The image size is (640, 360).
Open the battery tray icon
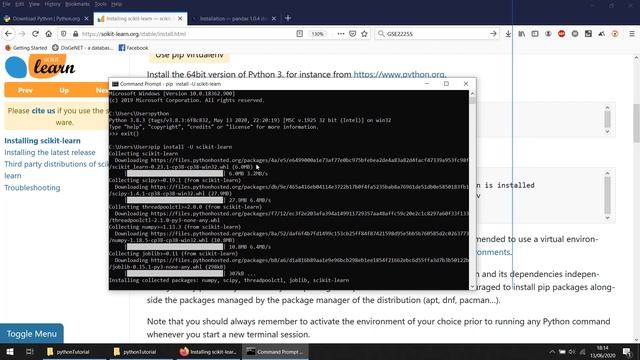pos(562,351)
